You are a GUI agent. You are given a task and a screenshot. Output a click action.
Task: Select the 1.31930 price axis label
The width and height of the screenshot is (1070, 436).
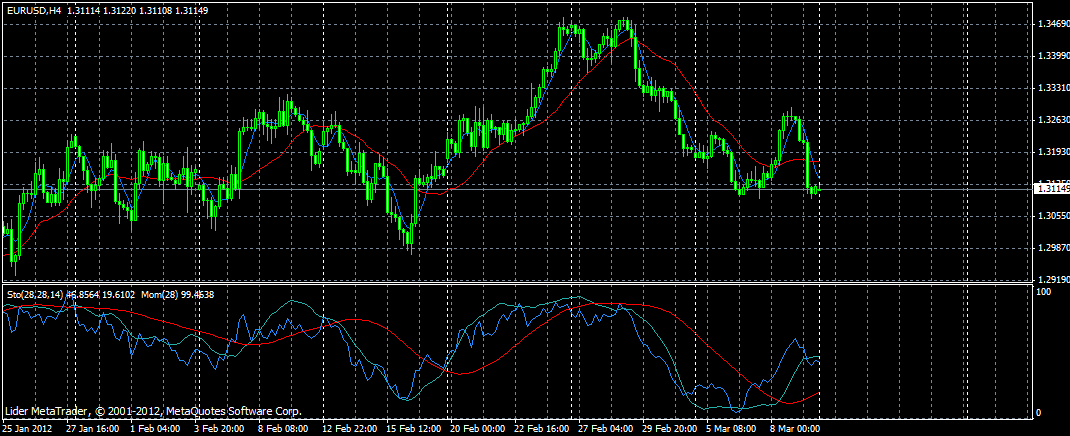point(1052,152)
